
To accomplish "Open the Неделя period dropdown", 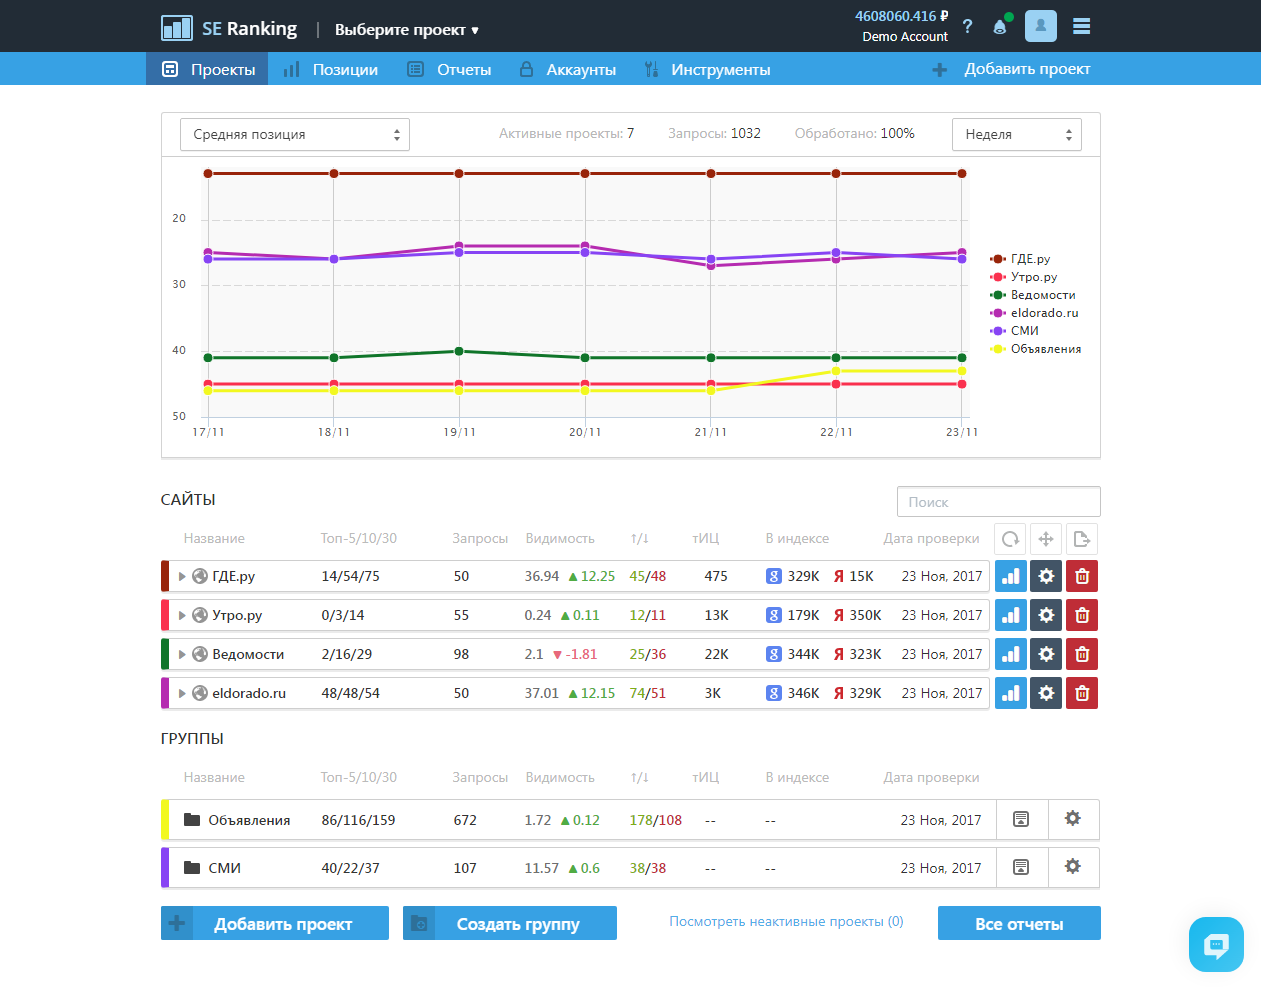I will point(1016,135).
